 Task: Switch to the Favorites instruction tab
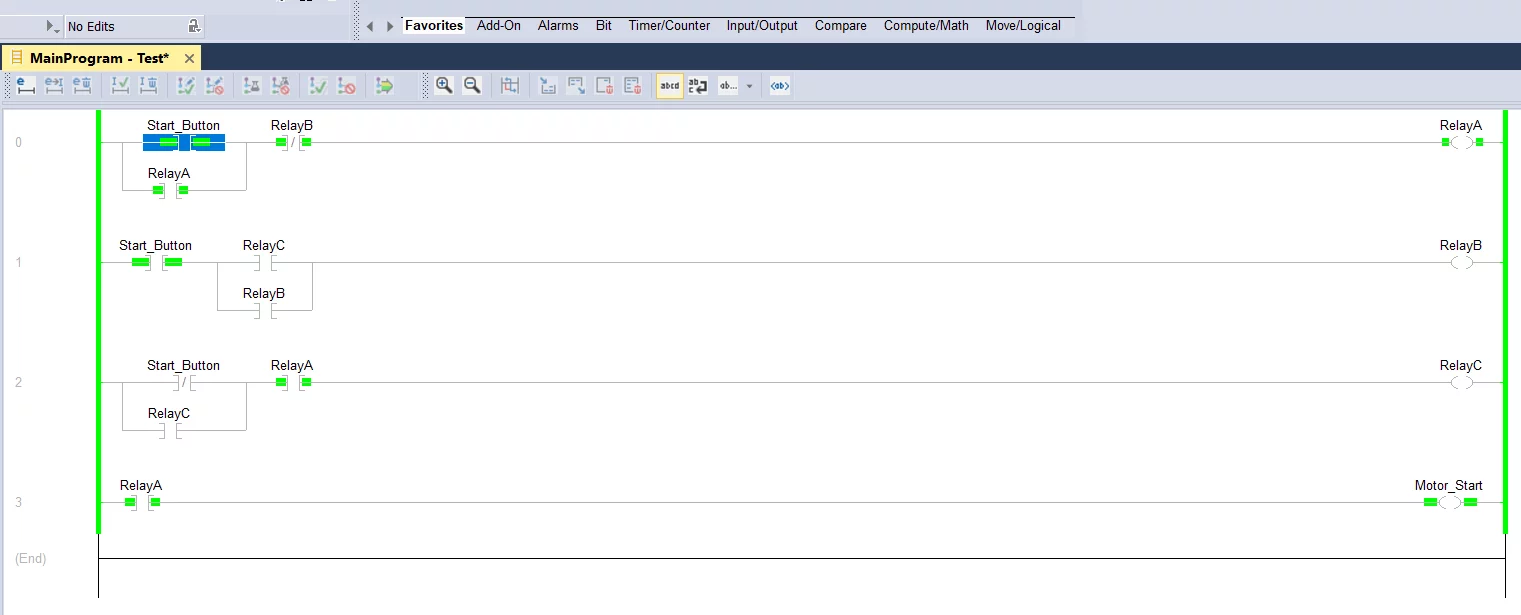(434, 26)
